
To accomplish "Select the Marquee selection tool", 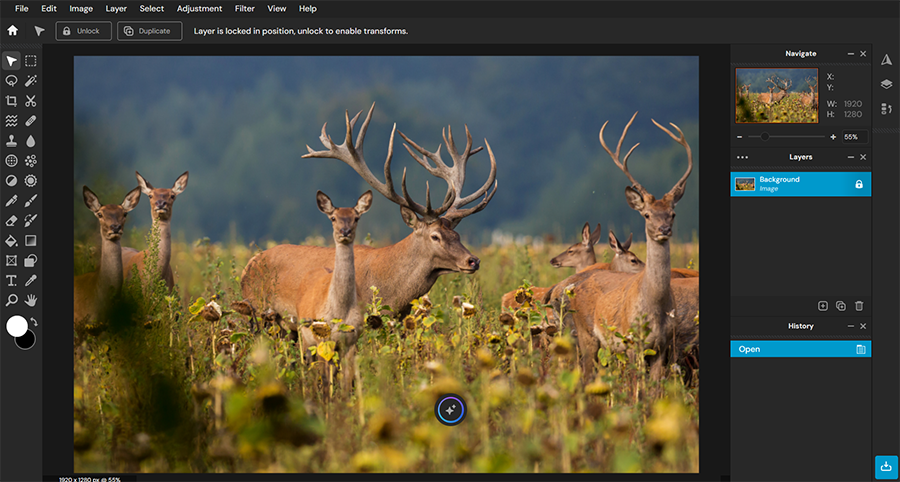I will click(31, 61).
